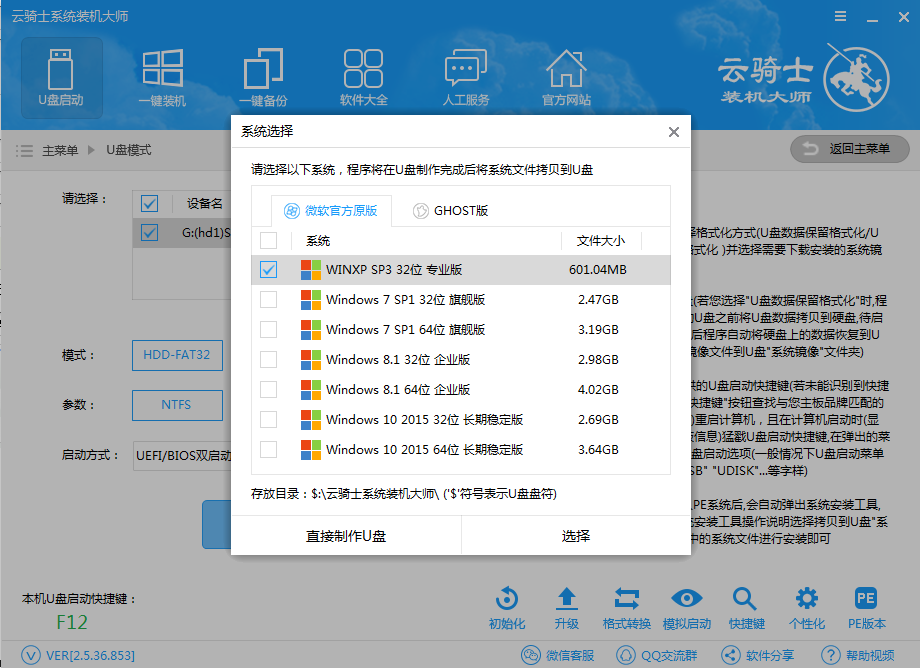Screen dimensions: 920x668
Task: Open the UEFI/BIOS双启动 boot method selector
Action: (x=185, y=455)
